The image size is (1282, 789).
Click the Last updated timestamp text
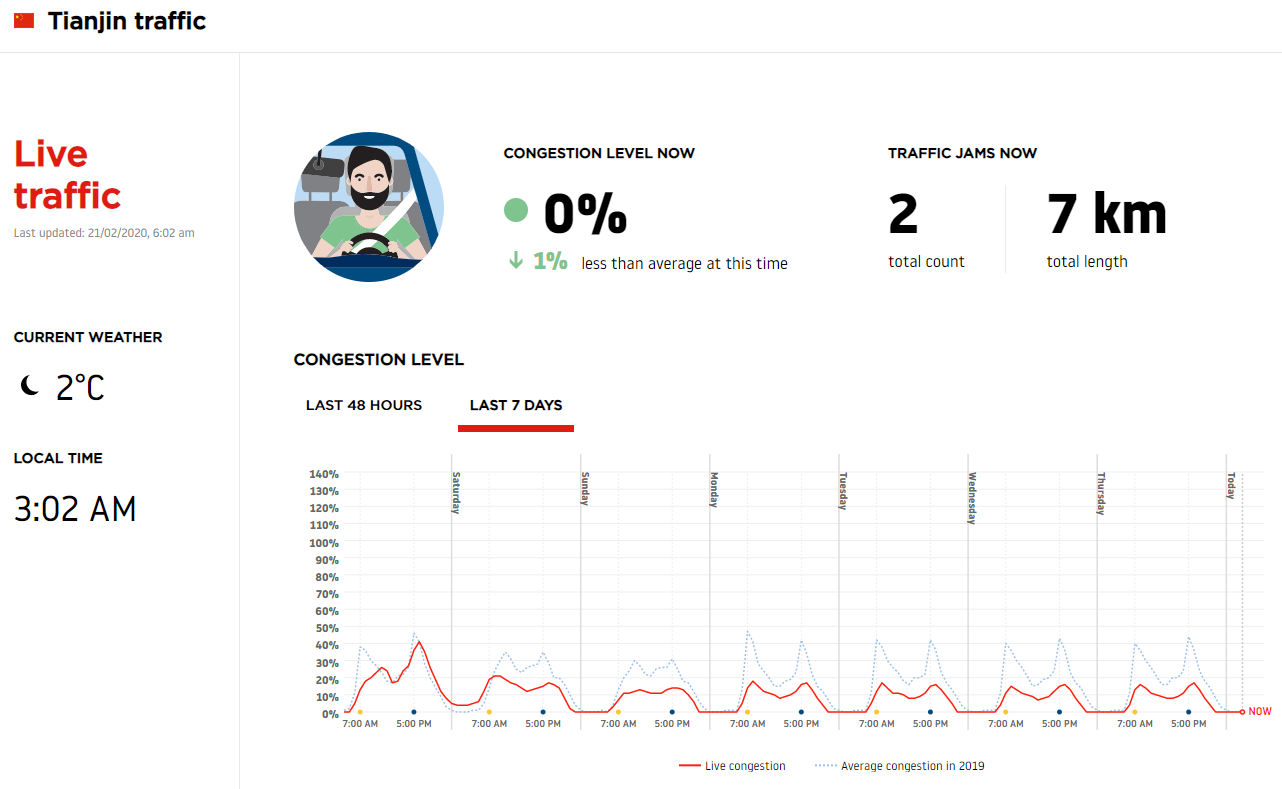click(x=104, y=233)
